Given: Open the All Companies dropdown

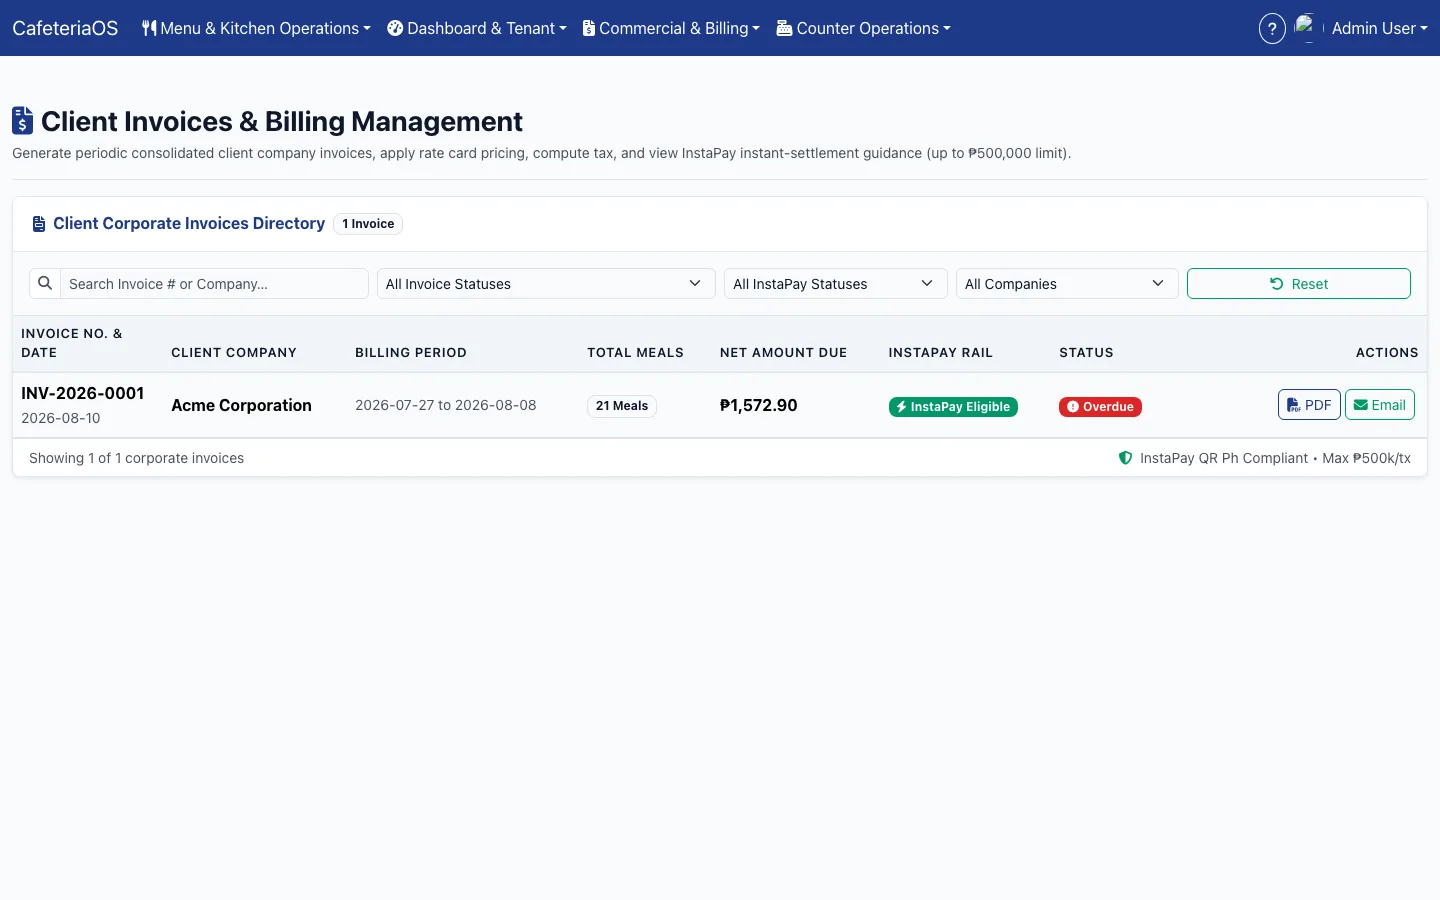Looking at the screenshot, I should pyautogui.click(x=1067, y=284).
